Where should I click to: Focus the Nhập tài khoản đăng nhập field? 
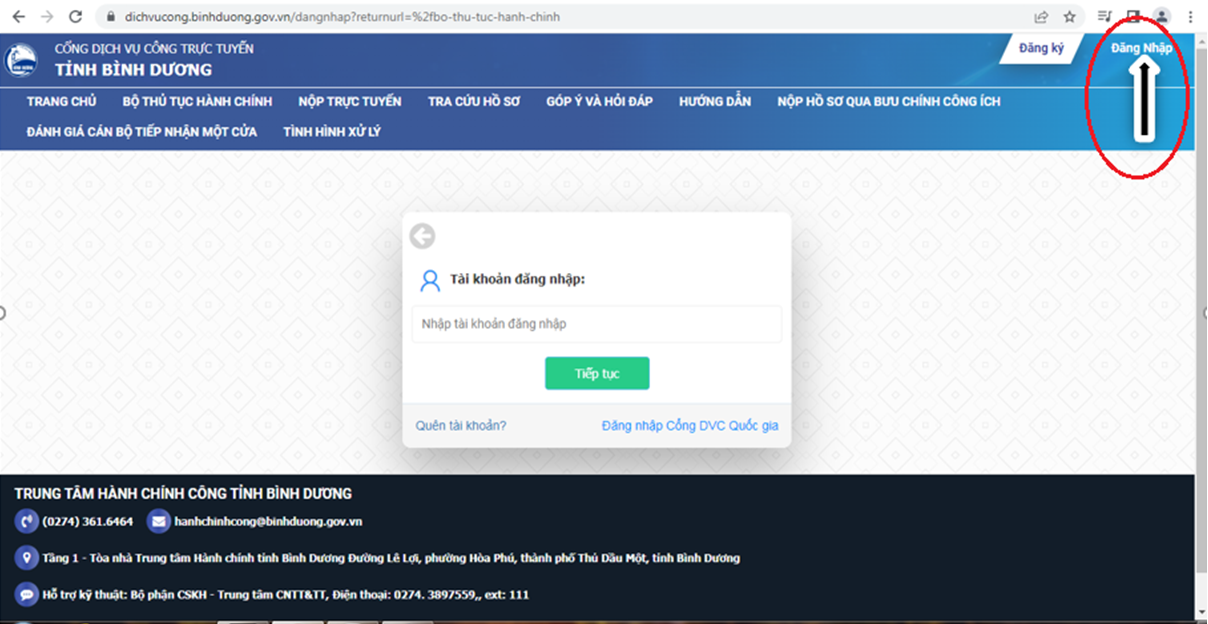click(x=596, y=324)
